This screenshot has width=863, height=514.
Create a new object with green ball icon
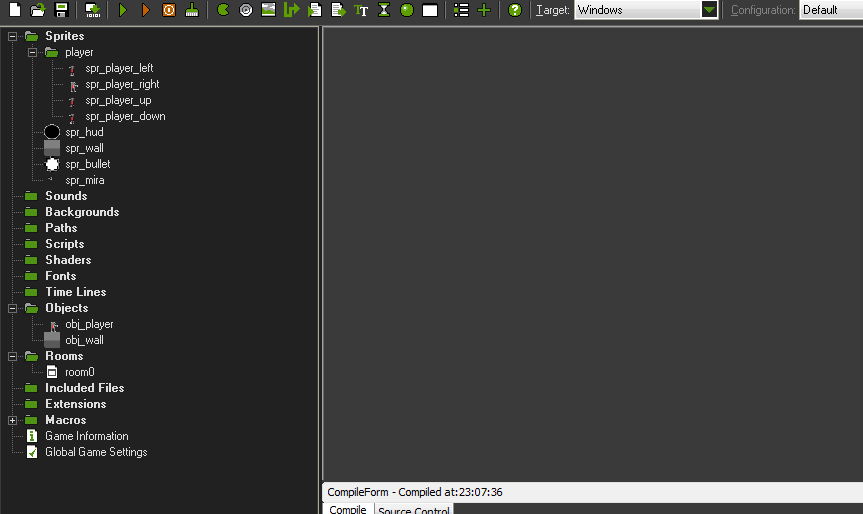[x=407, y=10]
